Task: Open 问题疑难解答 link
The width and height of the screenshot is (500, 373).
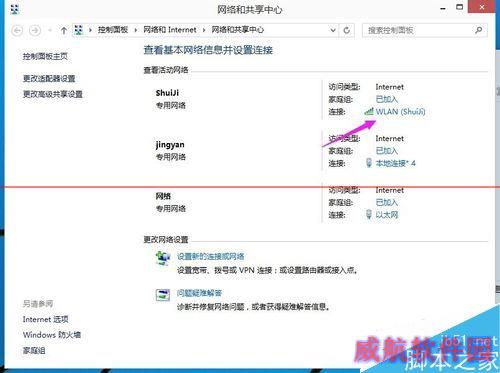Action: coord(199,293)
